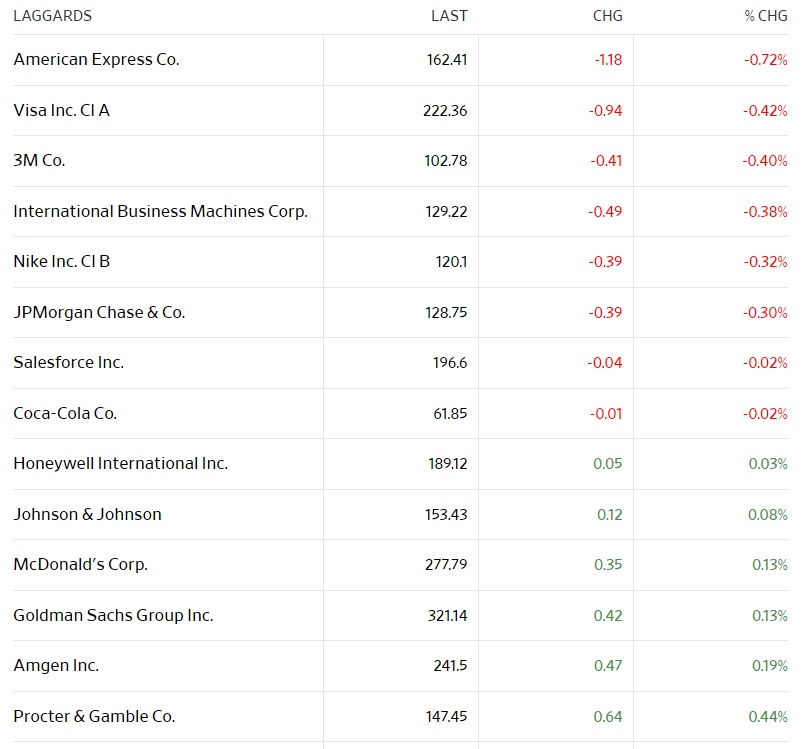Image resolution: width=803 pixels, height=749 pixels.
Task: Click the CHG column header
Action: click(607, 16)
